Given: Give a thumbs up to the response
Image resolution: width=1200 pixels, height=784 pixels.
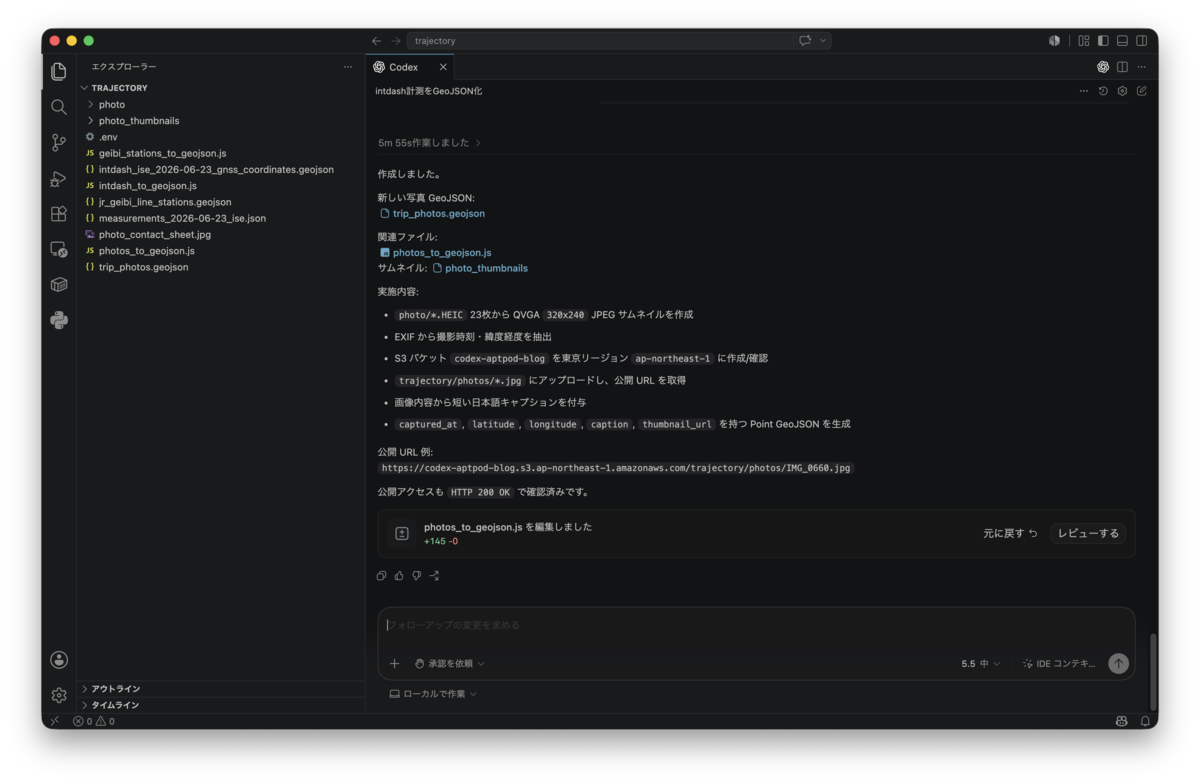Looking at the screenshot, I should (x=399, y=576).
